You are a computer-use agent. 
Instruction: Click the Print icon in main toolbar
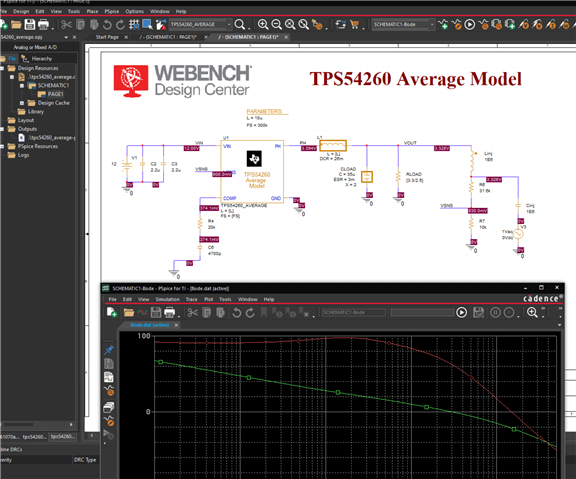43,25
